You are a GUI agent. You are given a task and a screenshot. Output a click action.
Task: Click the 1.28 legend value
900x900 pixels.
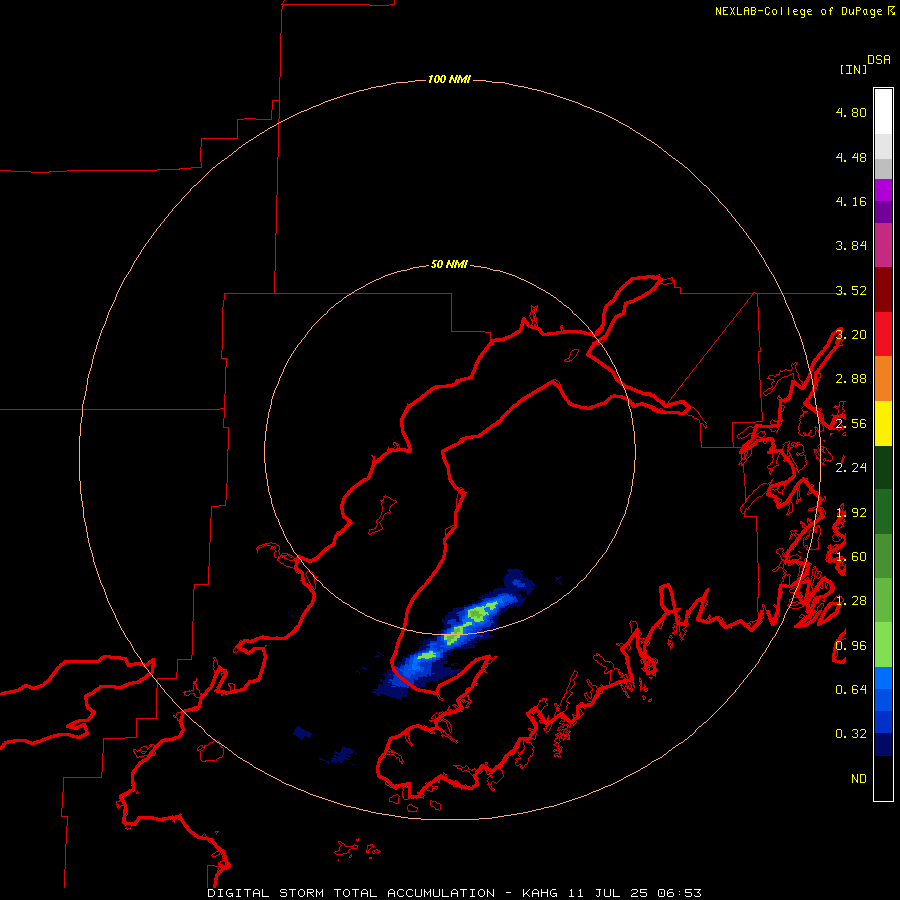coord(851,601)
